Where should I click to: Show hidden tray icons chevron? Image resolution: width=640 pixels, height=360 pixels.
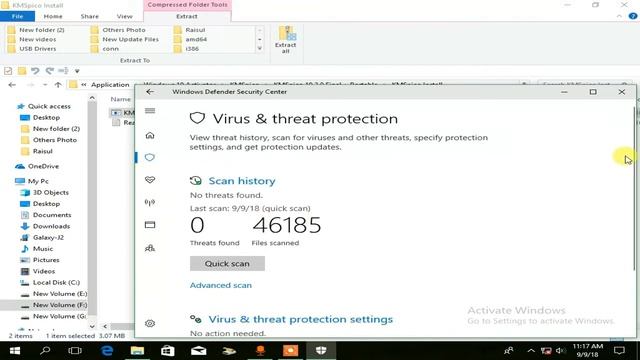[x=531, y=351]
